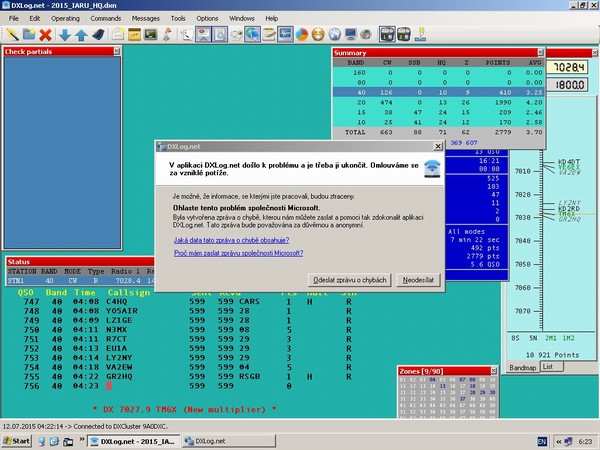
Task: Open a log file via folder icon
Action: pyautogui.click(x=29, y=34)
